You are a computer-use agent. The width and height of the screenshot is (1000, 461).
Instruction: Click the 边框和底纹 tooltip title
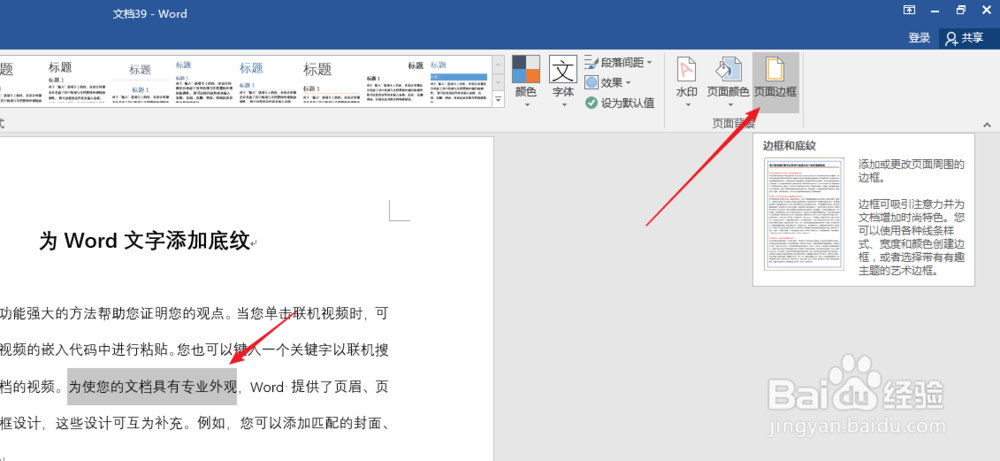790,145
